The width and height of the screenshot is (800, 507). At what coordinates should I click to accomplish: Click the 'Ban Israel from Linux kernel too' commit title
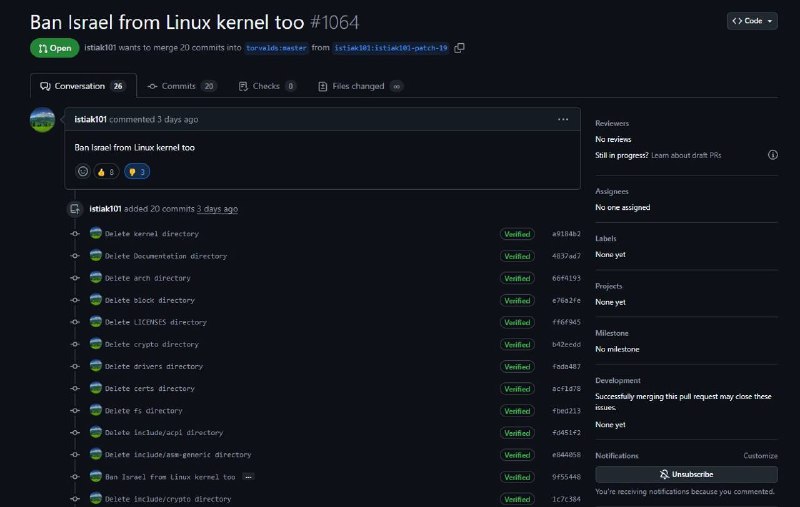170,477
